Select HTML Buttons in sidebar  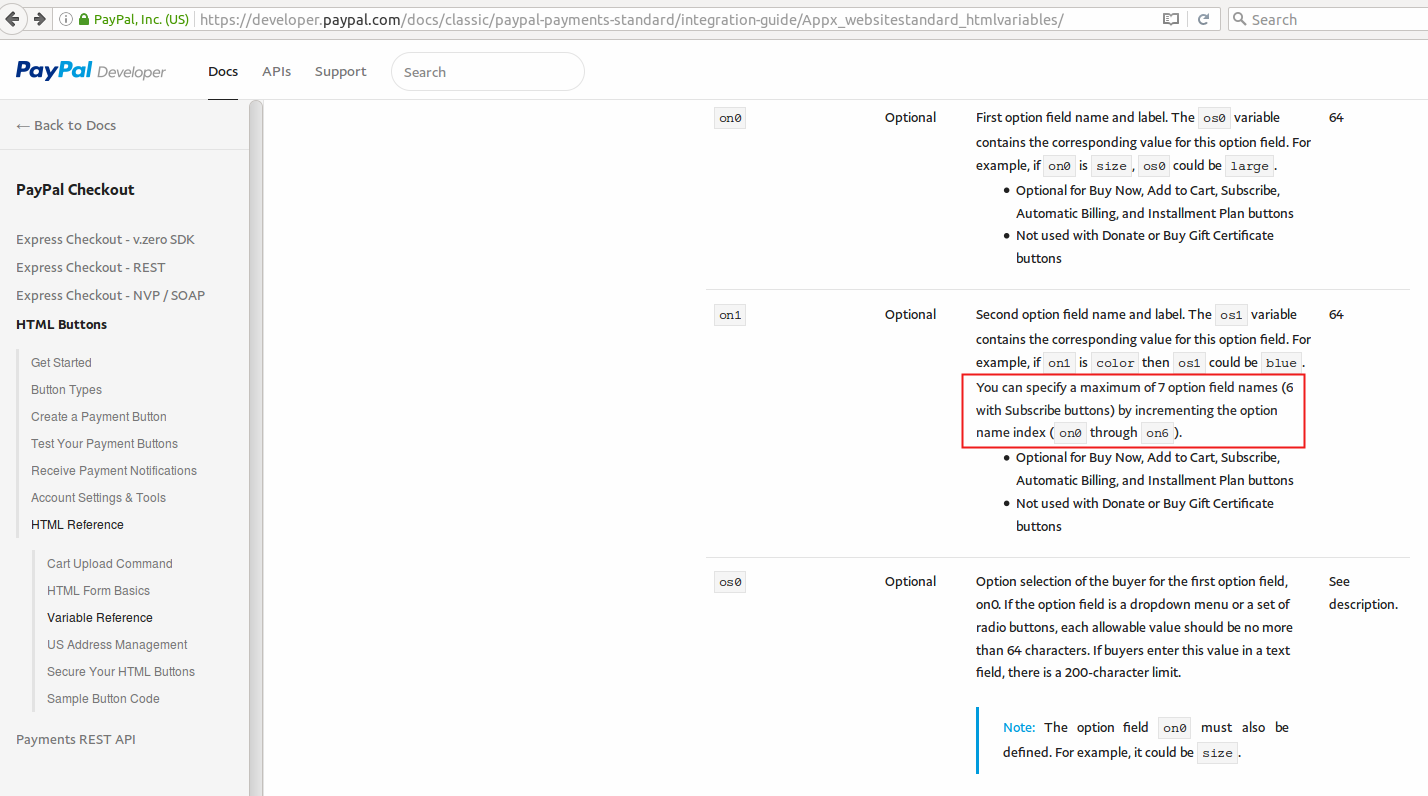tap(62, 324)
